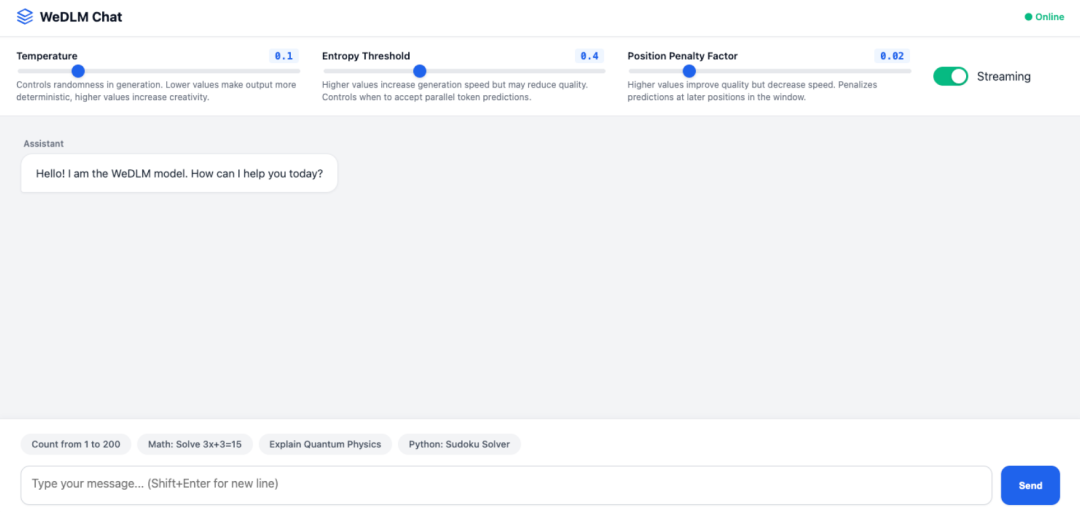Pick the 'Explain Quantum Physics' suggestion
This screenshot has height=515, width=1080.
click(x=325, y=444)
